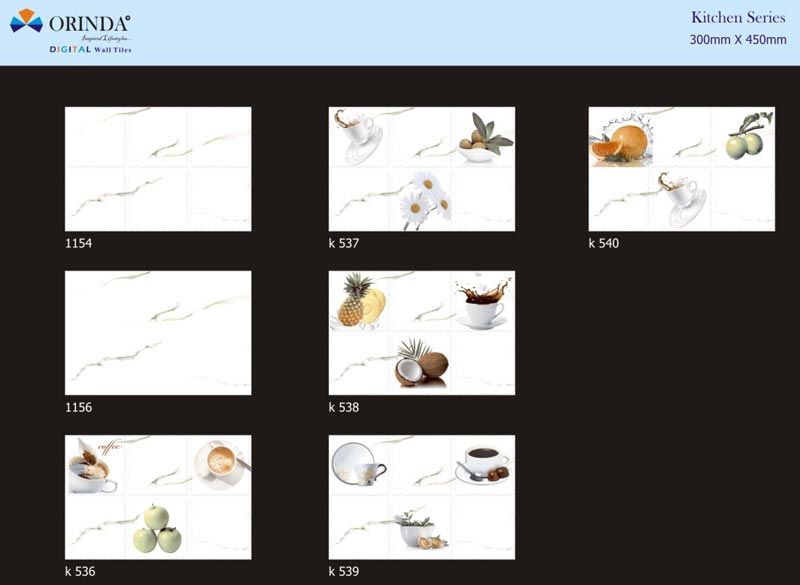Select the "k 536" label text
The height and width of the screenshot is (585, 800).
point(79,572)
